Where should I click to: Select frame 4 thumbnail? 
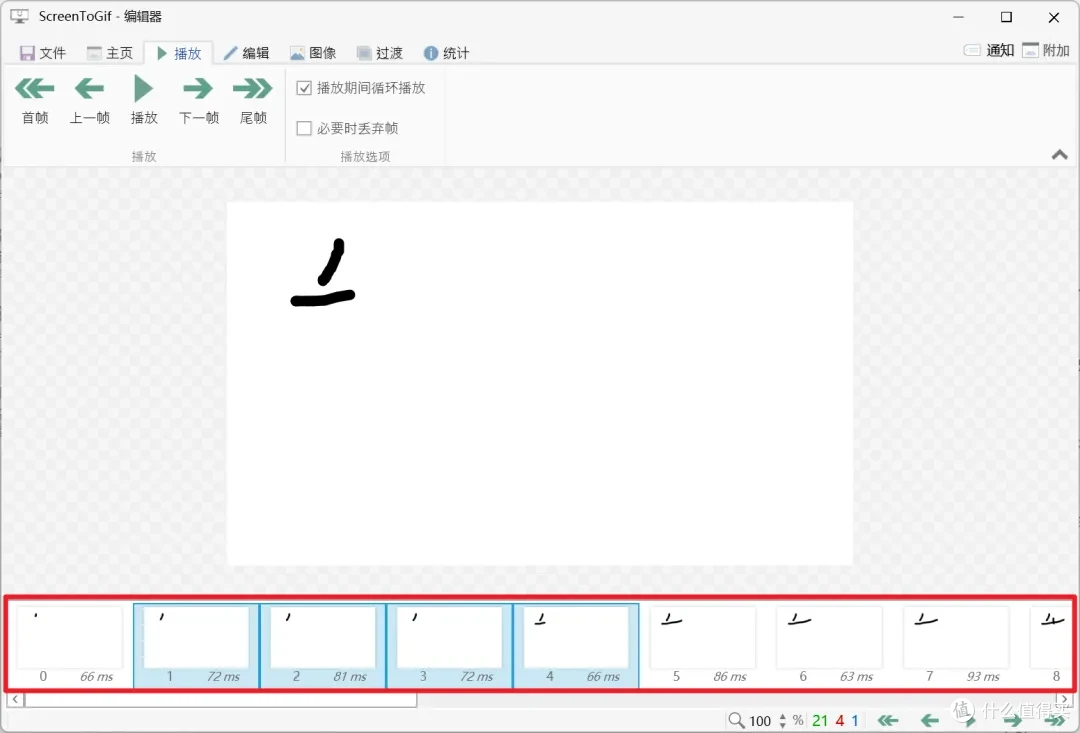(x=576, y=646)
